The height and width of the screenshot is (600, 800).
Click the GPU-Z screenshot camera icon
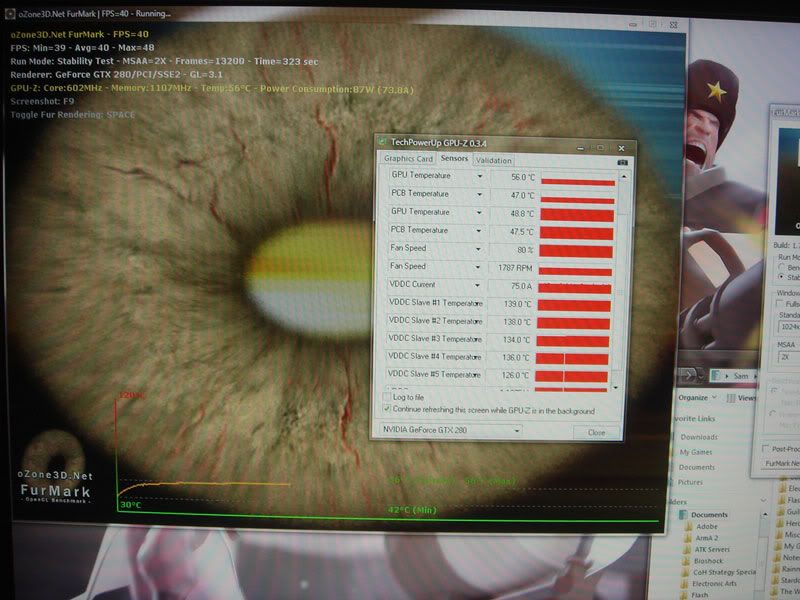coord(622,160)
